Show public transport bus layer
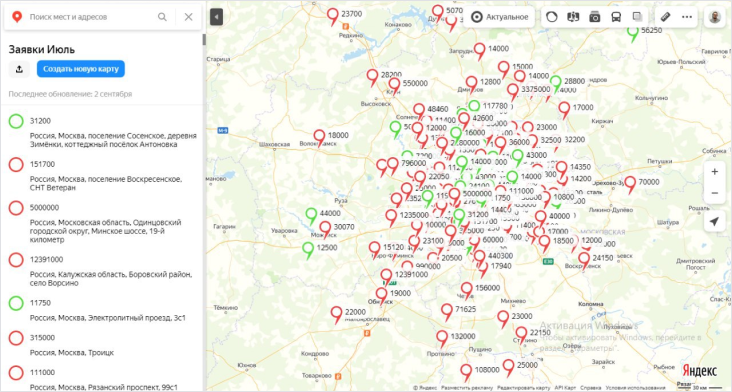 [616, 17]
